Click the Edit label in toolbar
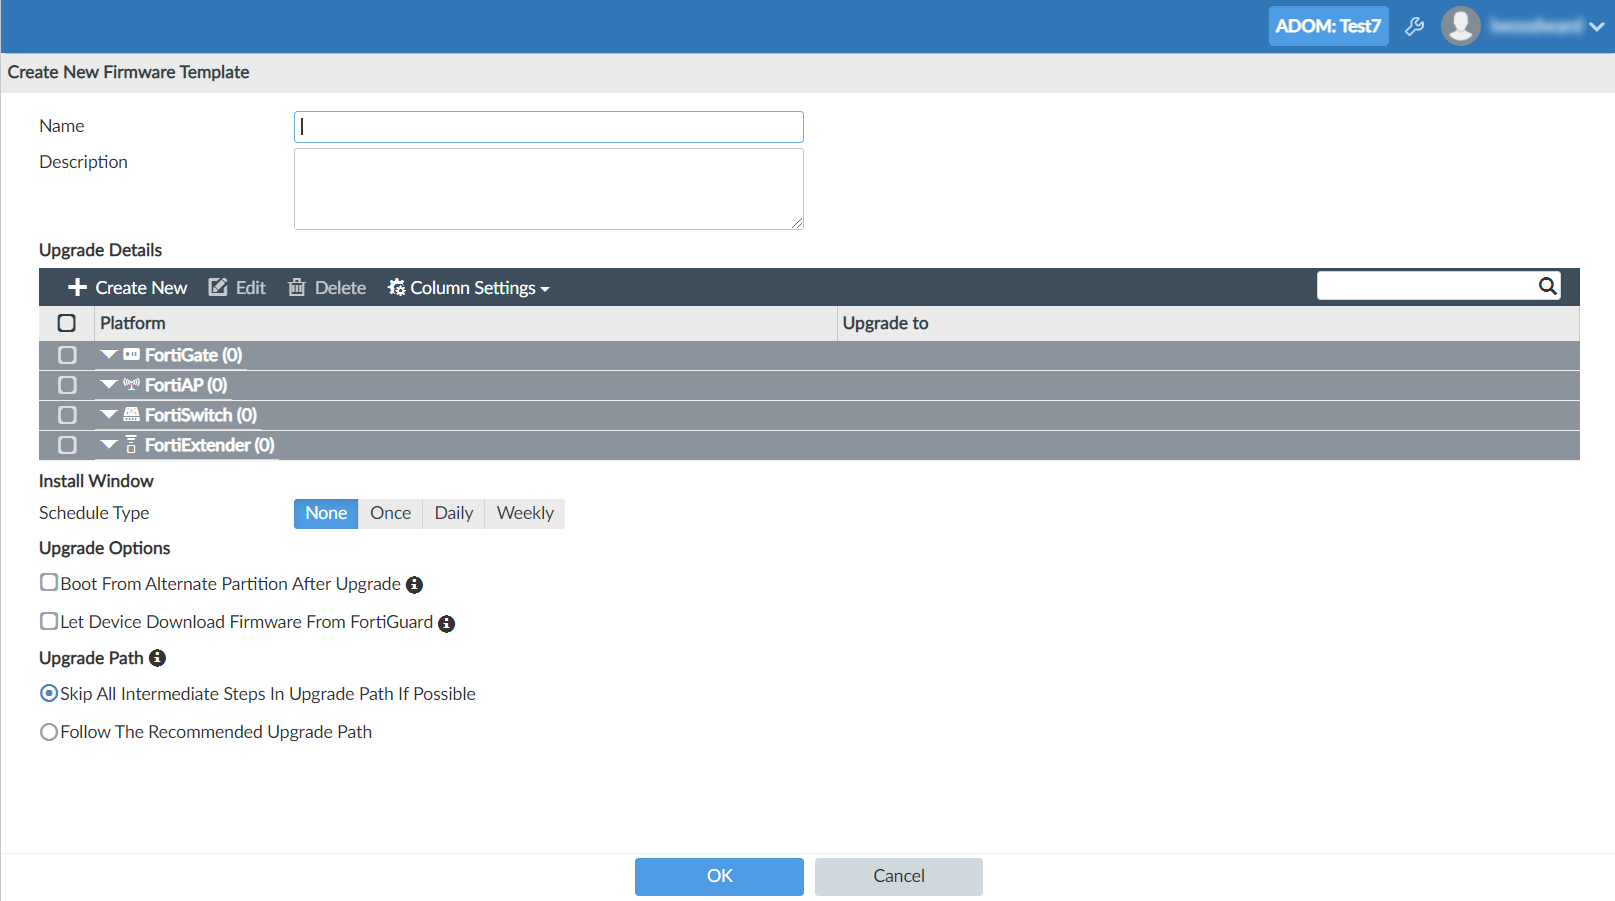The image size is (1615, 901). click(x=251, y=288)
